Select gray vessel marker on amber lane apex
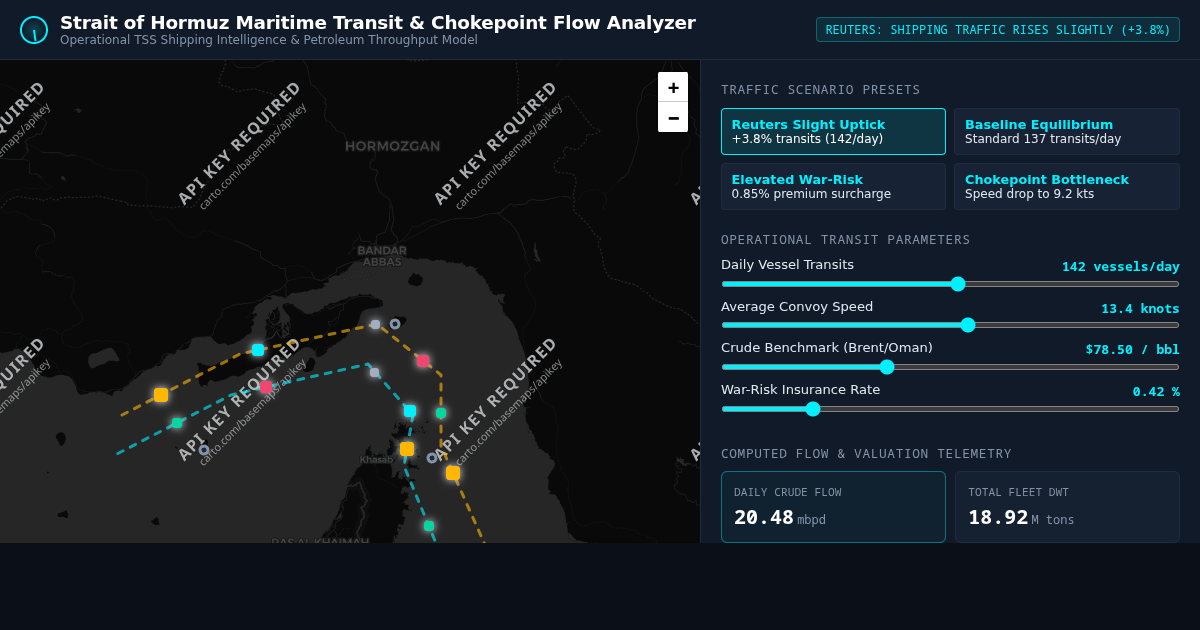The image size is (1200, 630). coord(376,325)
